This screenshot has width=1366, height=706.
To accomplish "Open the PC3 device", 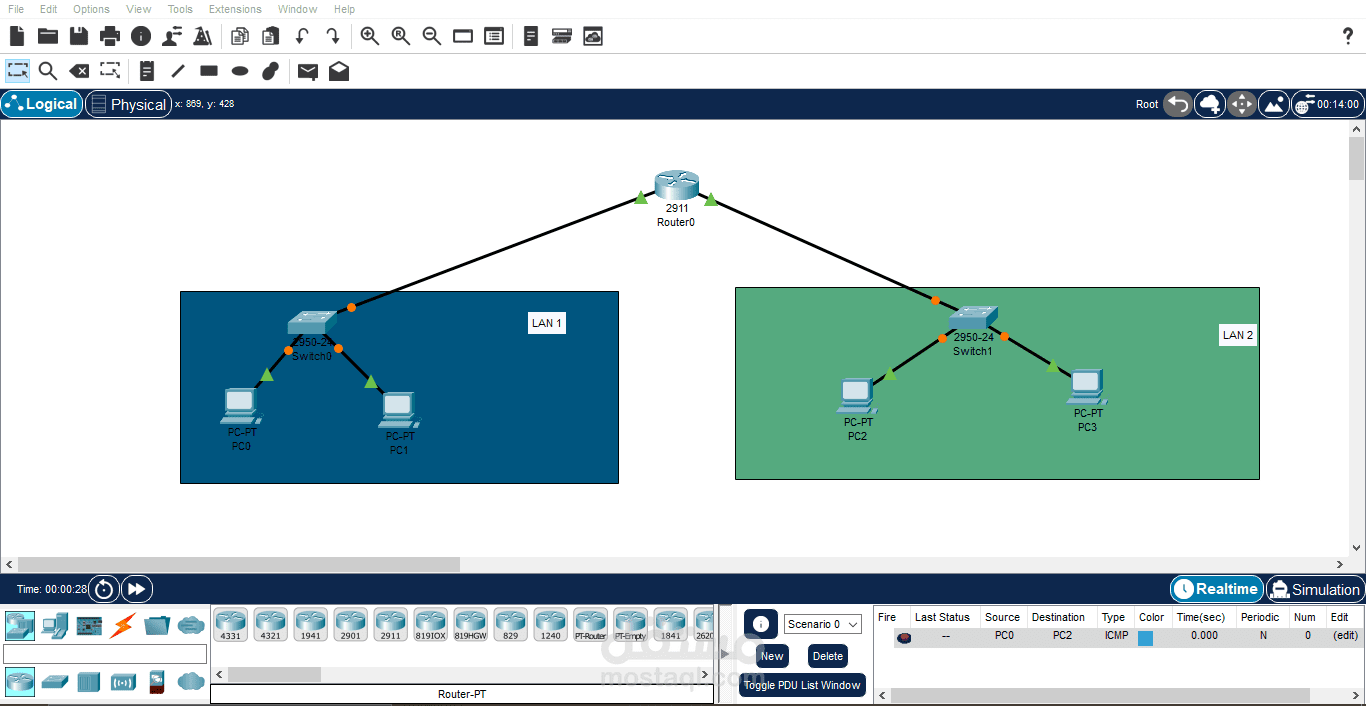I will click(x=1087, y=387).
